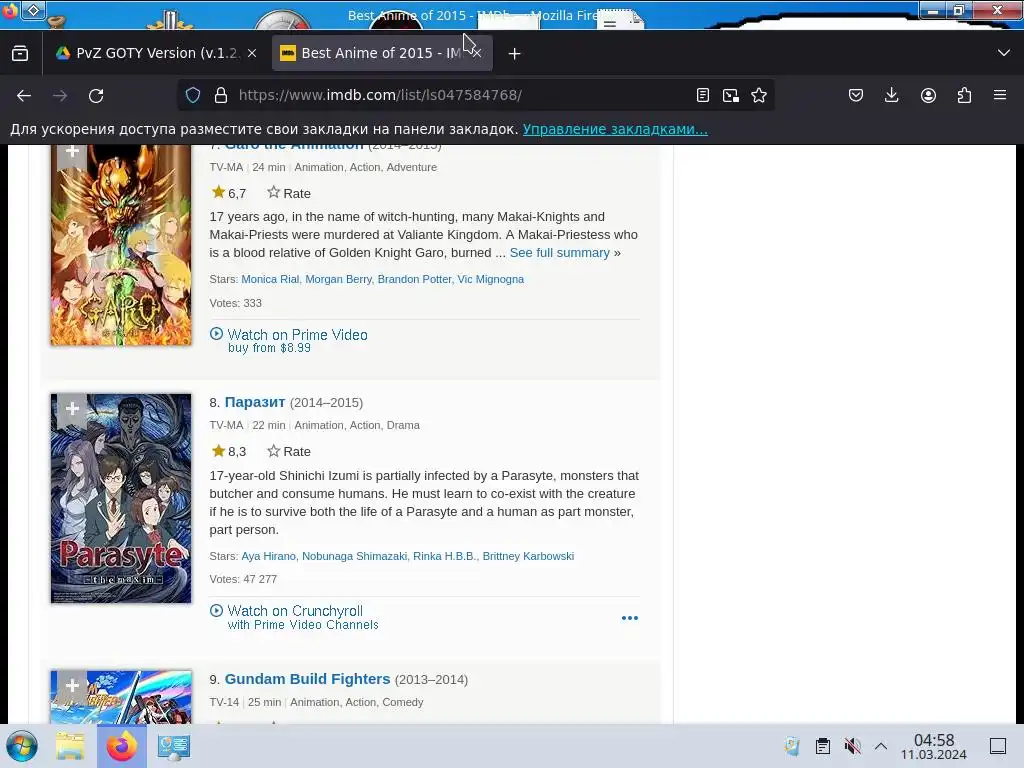Viewport: 1024px width, 768px height.
Task: Unmute the volume tray icon
Action: pyautogui.click(x=852, y=746)
